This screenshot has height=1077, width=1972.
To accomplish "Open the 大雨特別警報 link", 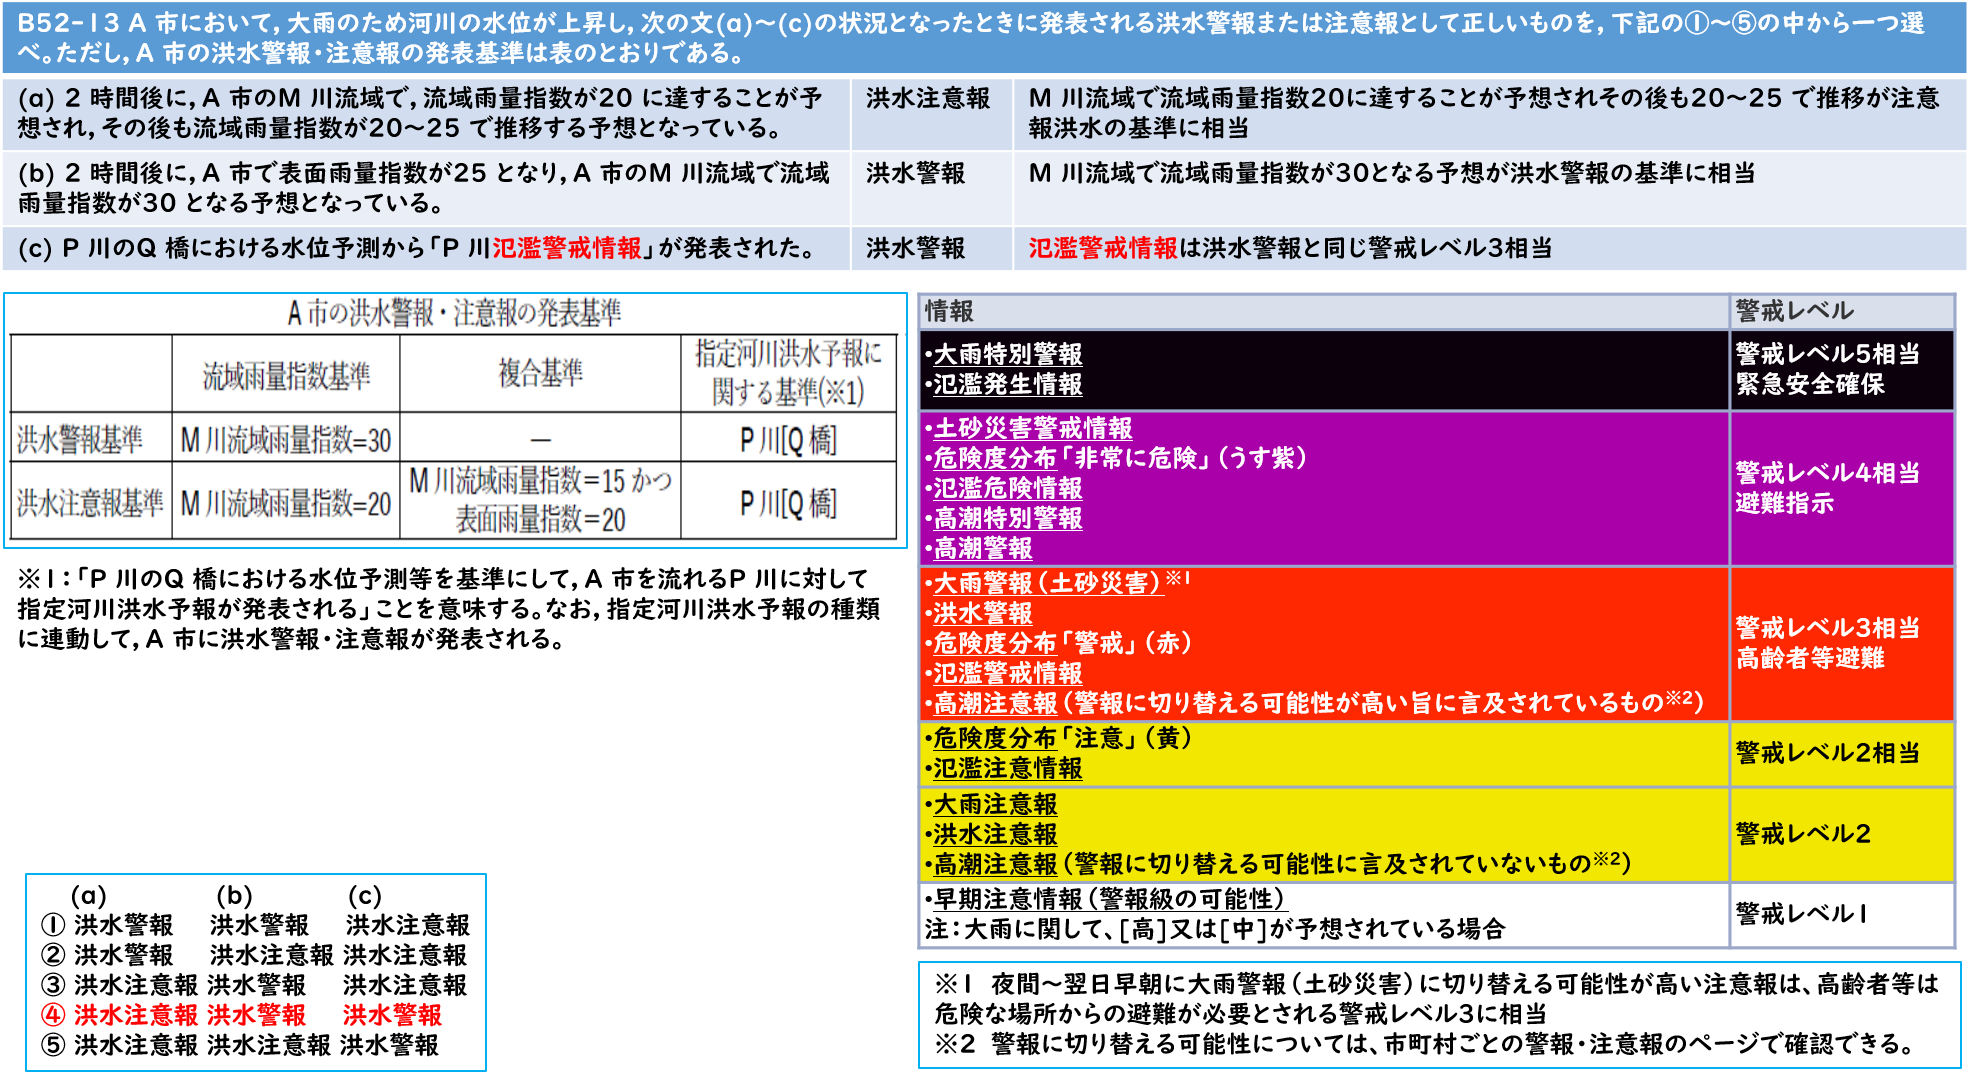I will [x=1007, y=355].
